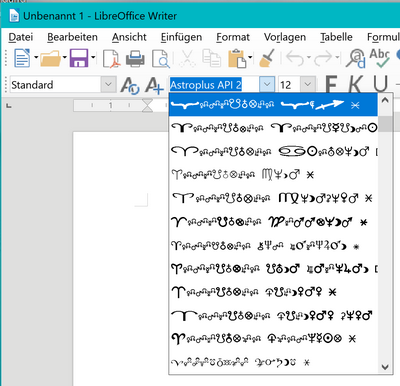Expand the New document dropdown arrow
Viewport: 400px width, 386px height.
[36, 58]
